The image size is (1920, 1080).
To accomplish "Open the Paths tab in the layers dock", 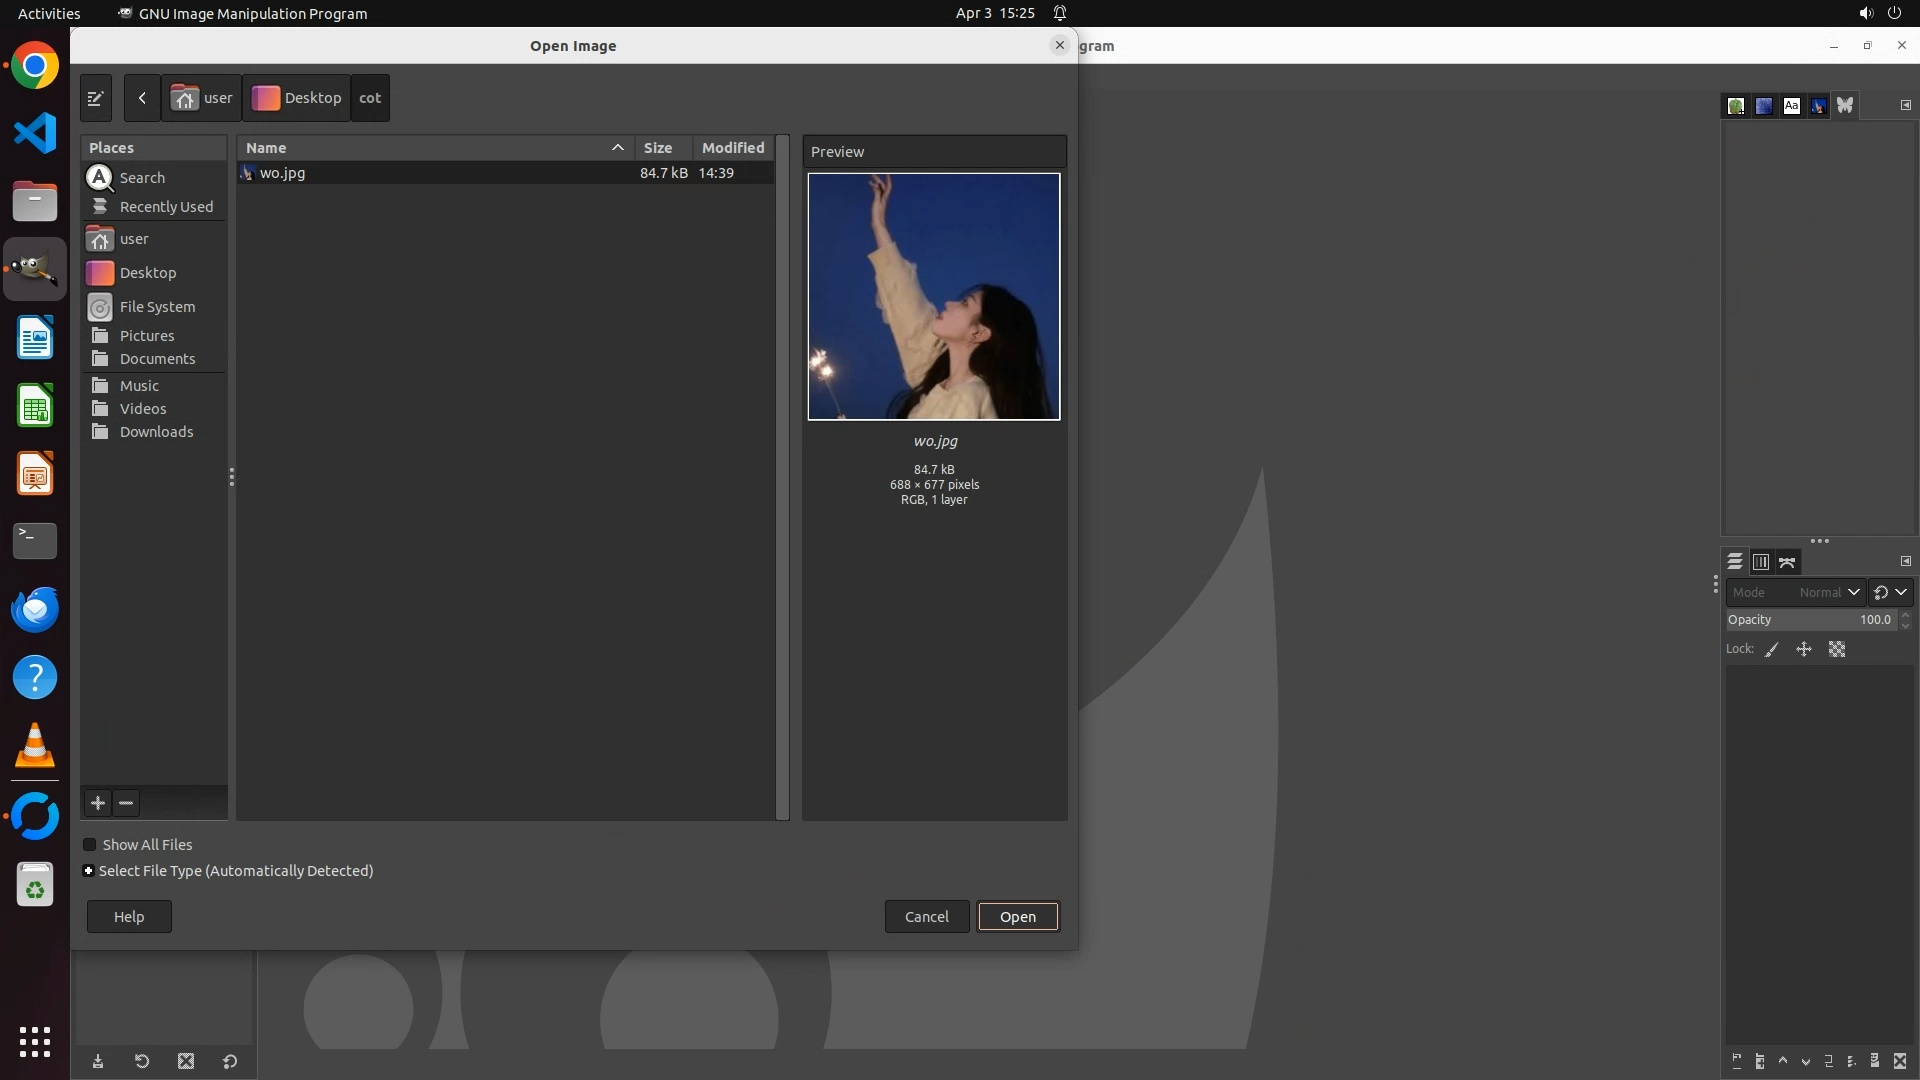I will coord(1787,562).
